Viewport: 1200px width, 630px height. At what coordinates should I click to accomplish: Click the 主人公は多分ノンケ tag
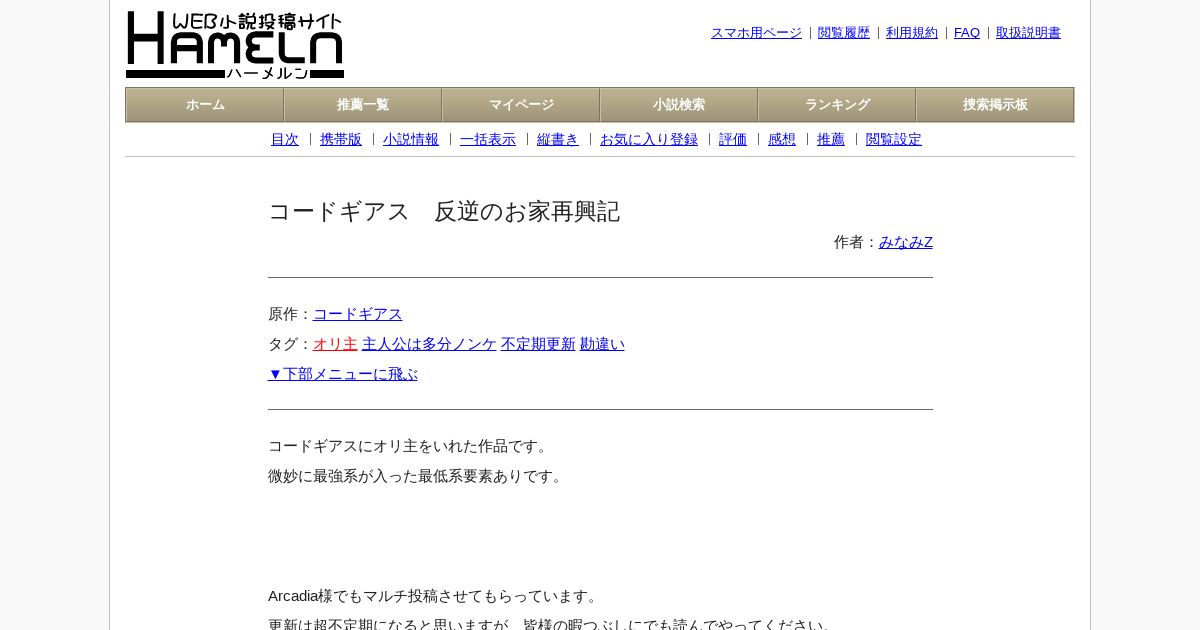pos(429,344)
